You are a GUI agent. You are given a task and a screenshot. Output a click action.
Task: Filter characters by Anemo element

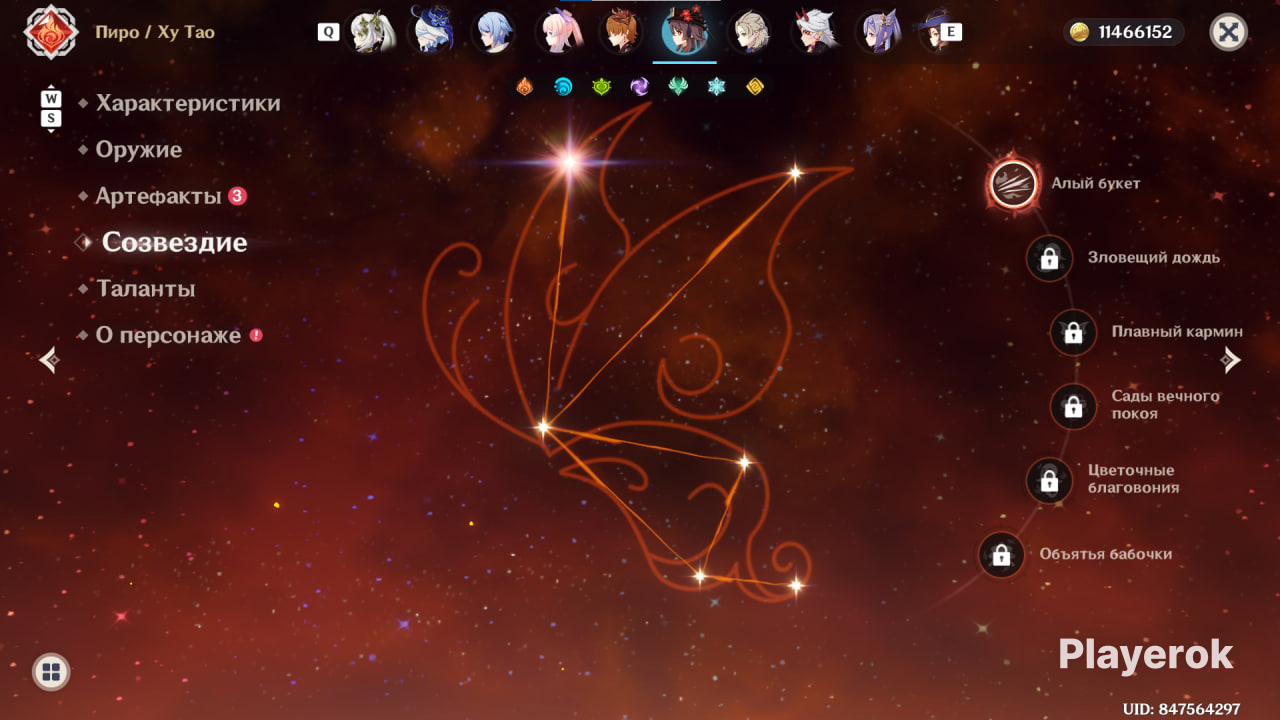pyautogui.click(x=678, y=87)
